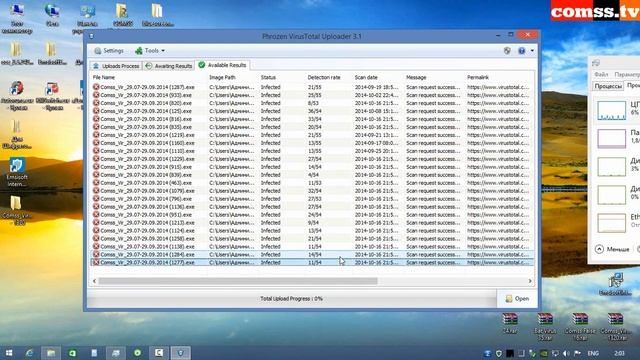
Task: Select the Available Results tab
Action: 222,65
